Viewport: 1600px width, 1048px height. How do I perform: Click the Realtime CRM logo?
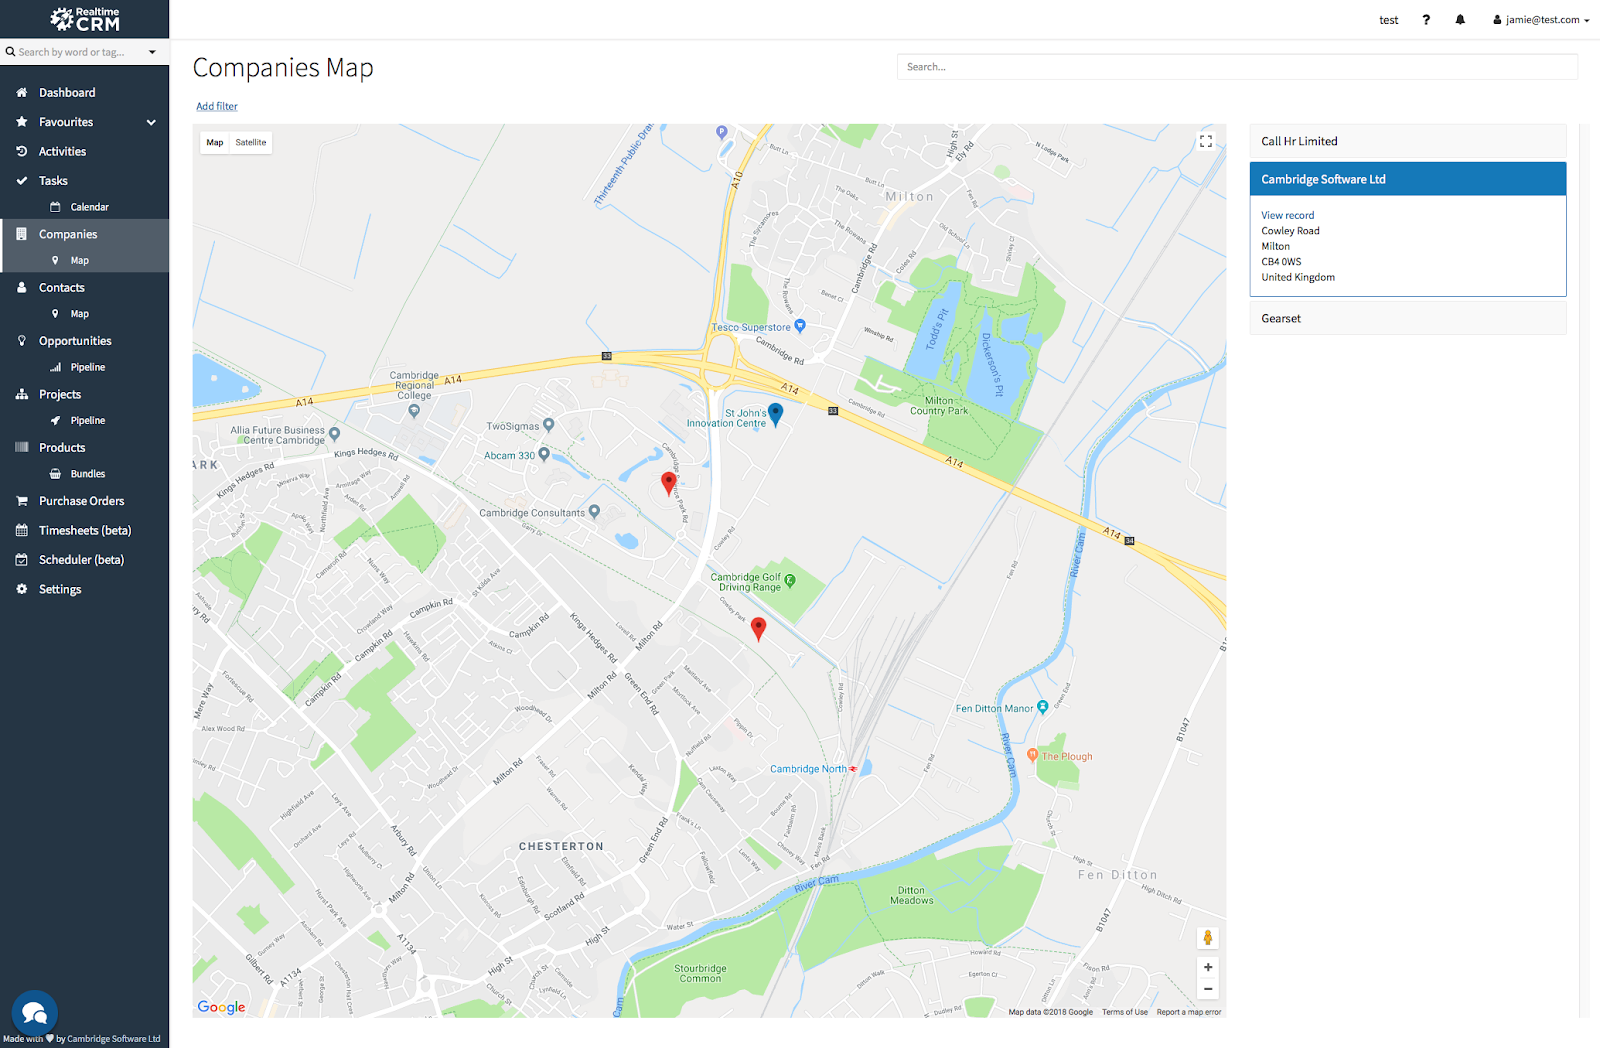pos(85,19)
